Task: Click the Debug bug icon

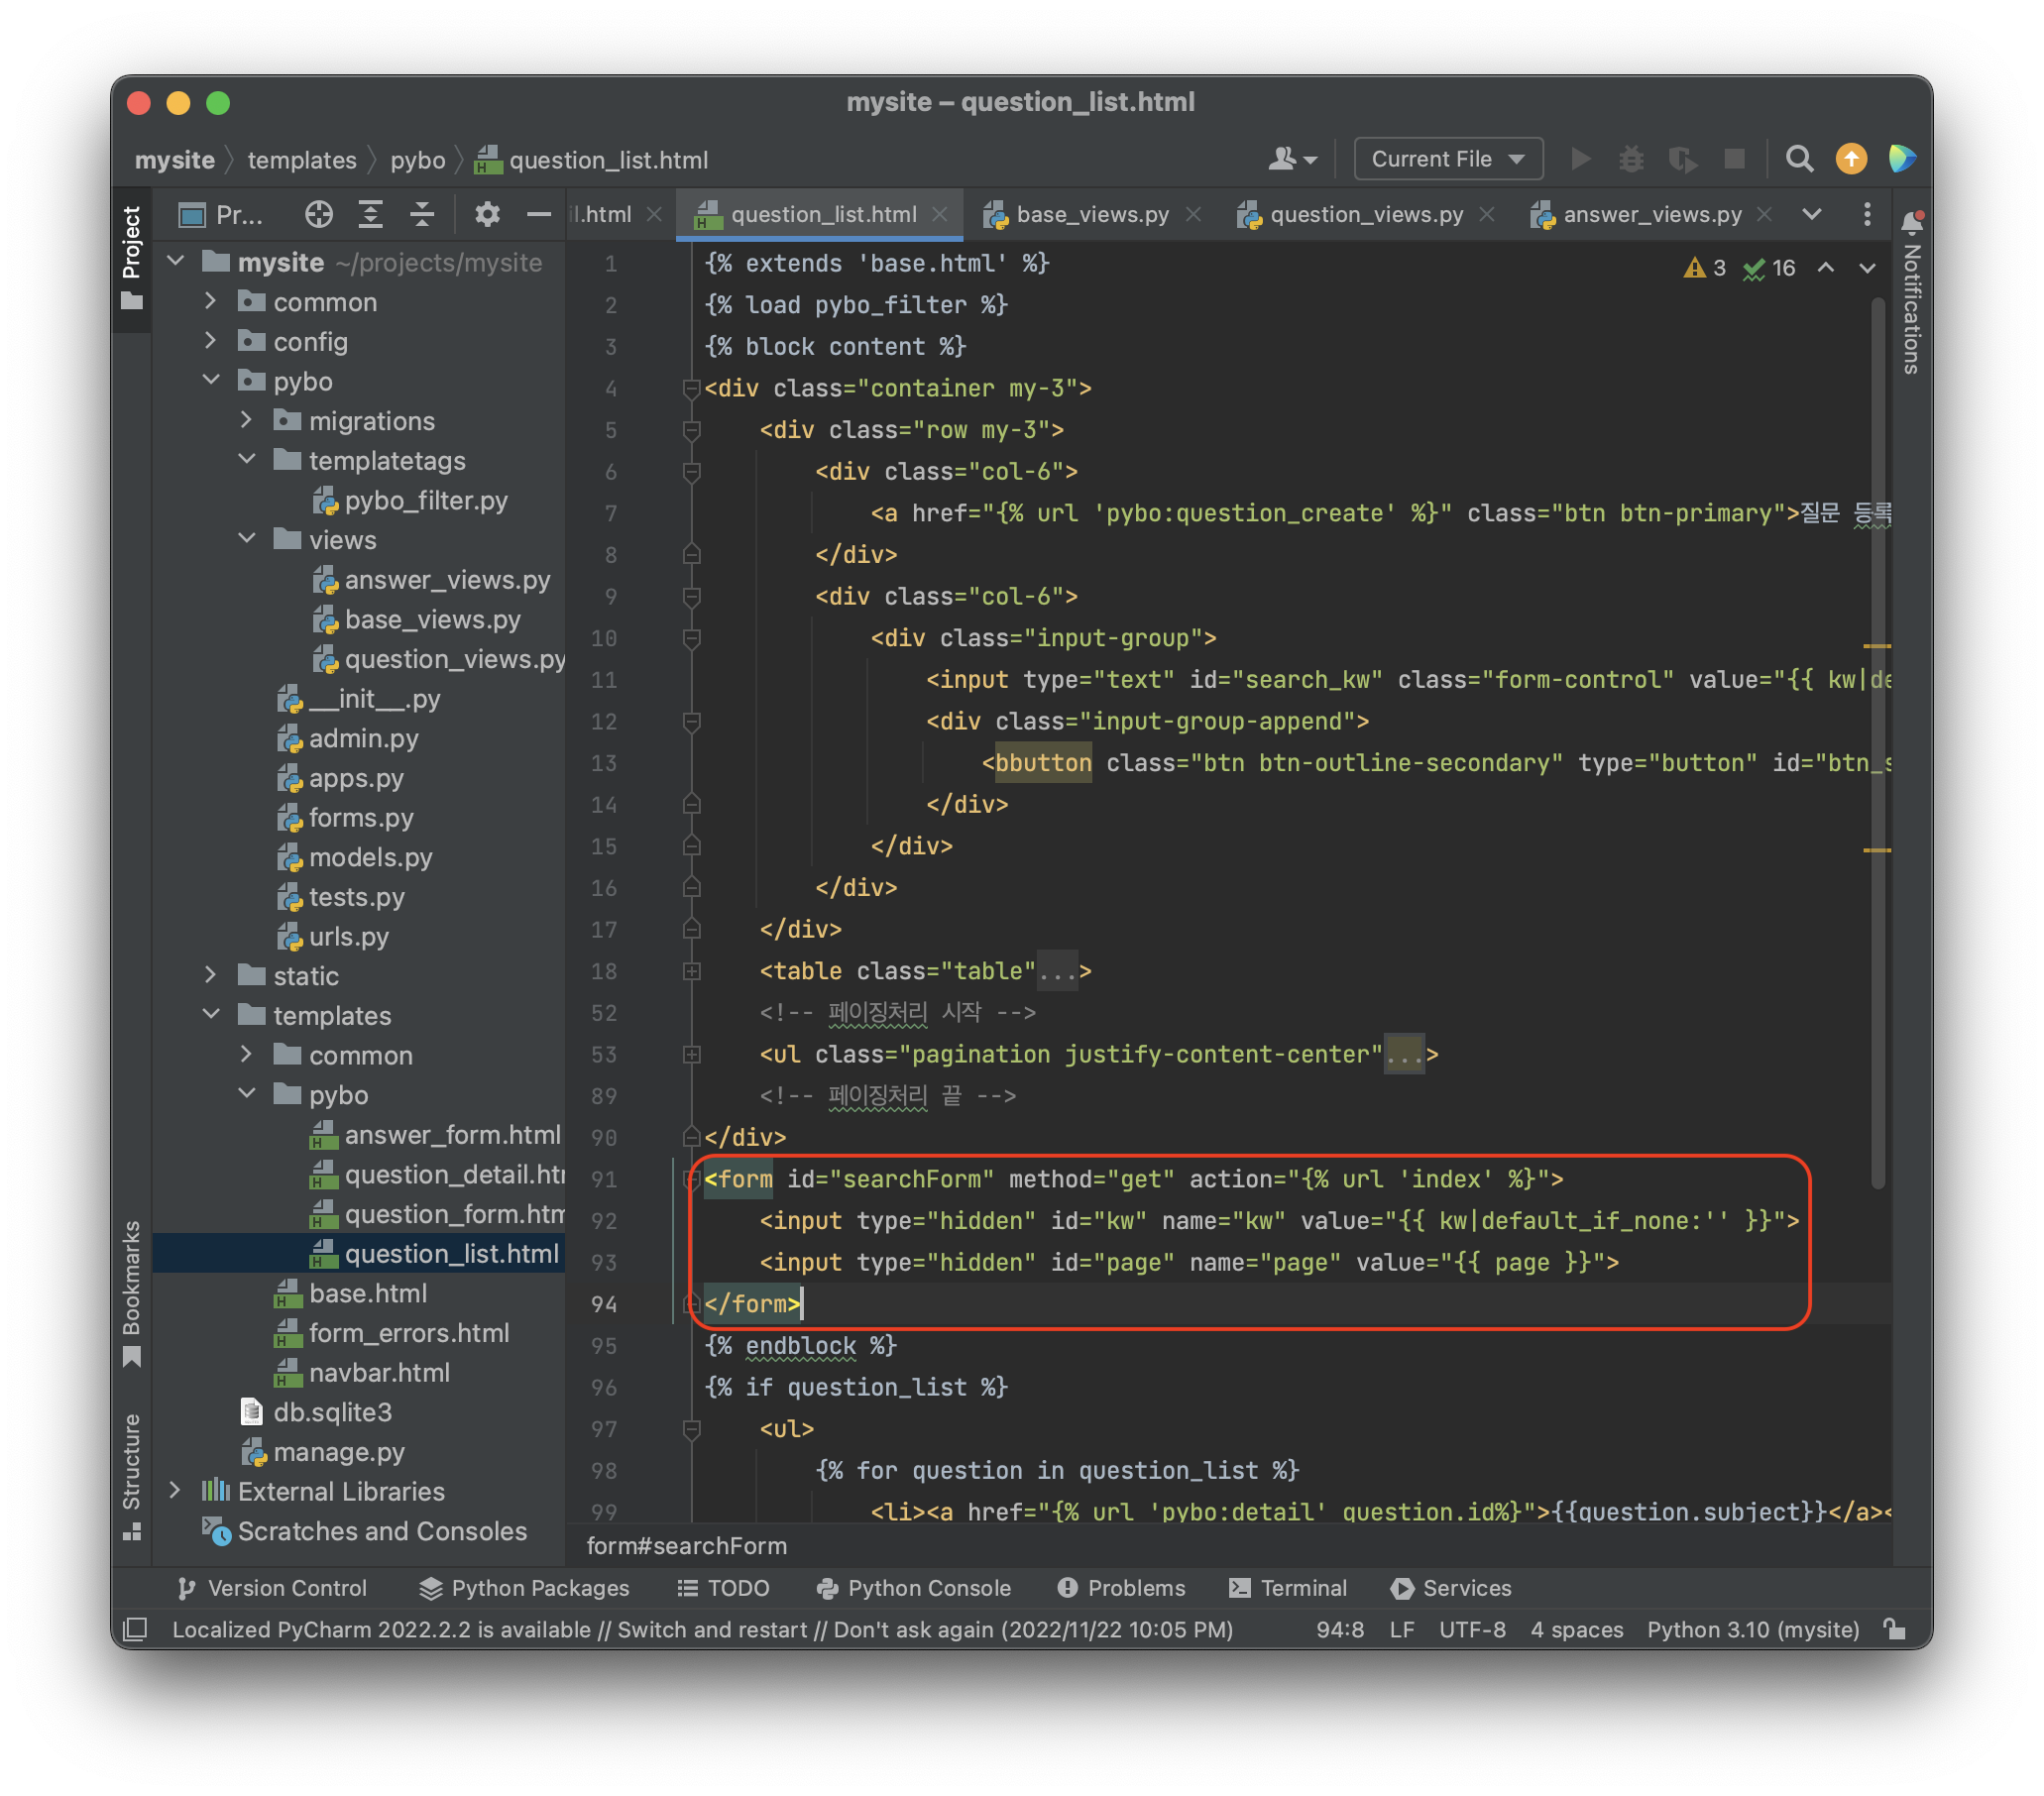Action: pyautogui.click(x=1631, y=159)
